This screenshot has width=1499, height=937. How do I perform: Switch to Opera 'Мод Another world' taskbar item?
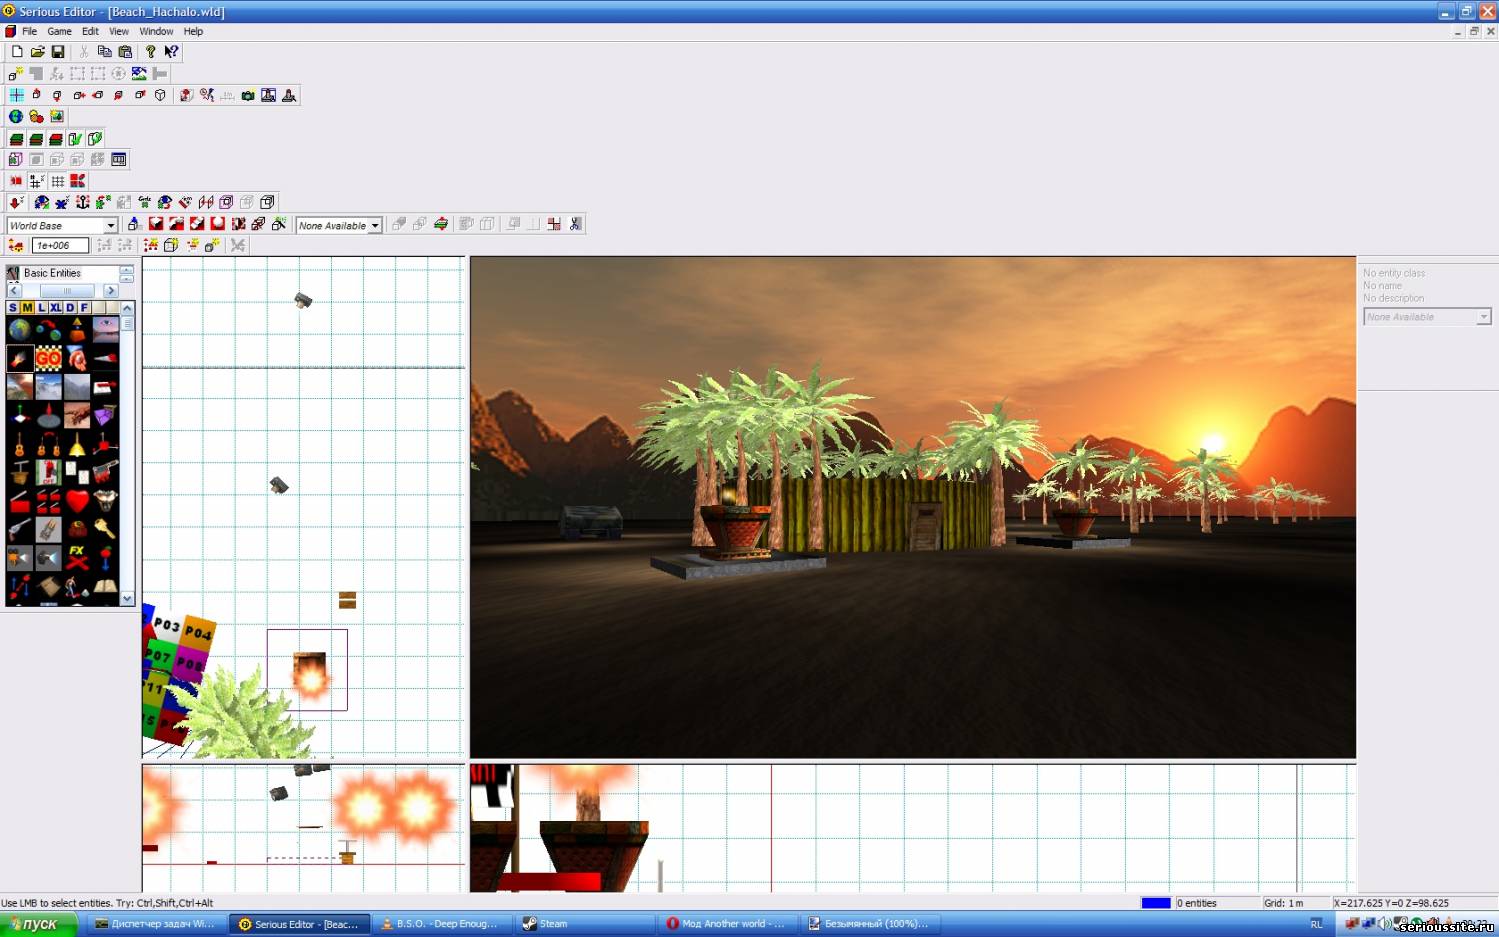click(727, 924)
